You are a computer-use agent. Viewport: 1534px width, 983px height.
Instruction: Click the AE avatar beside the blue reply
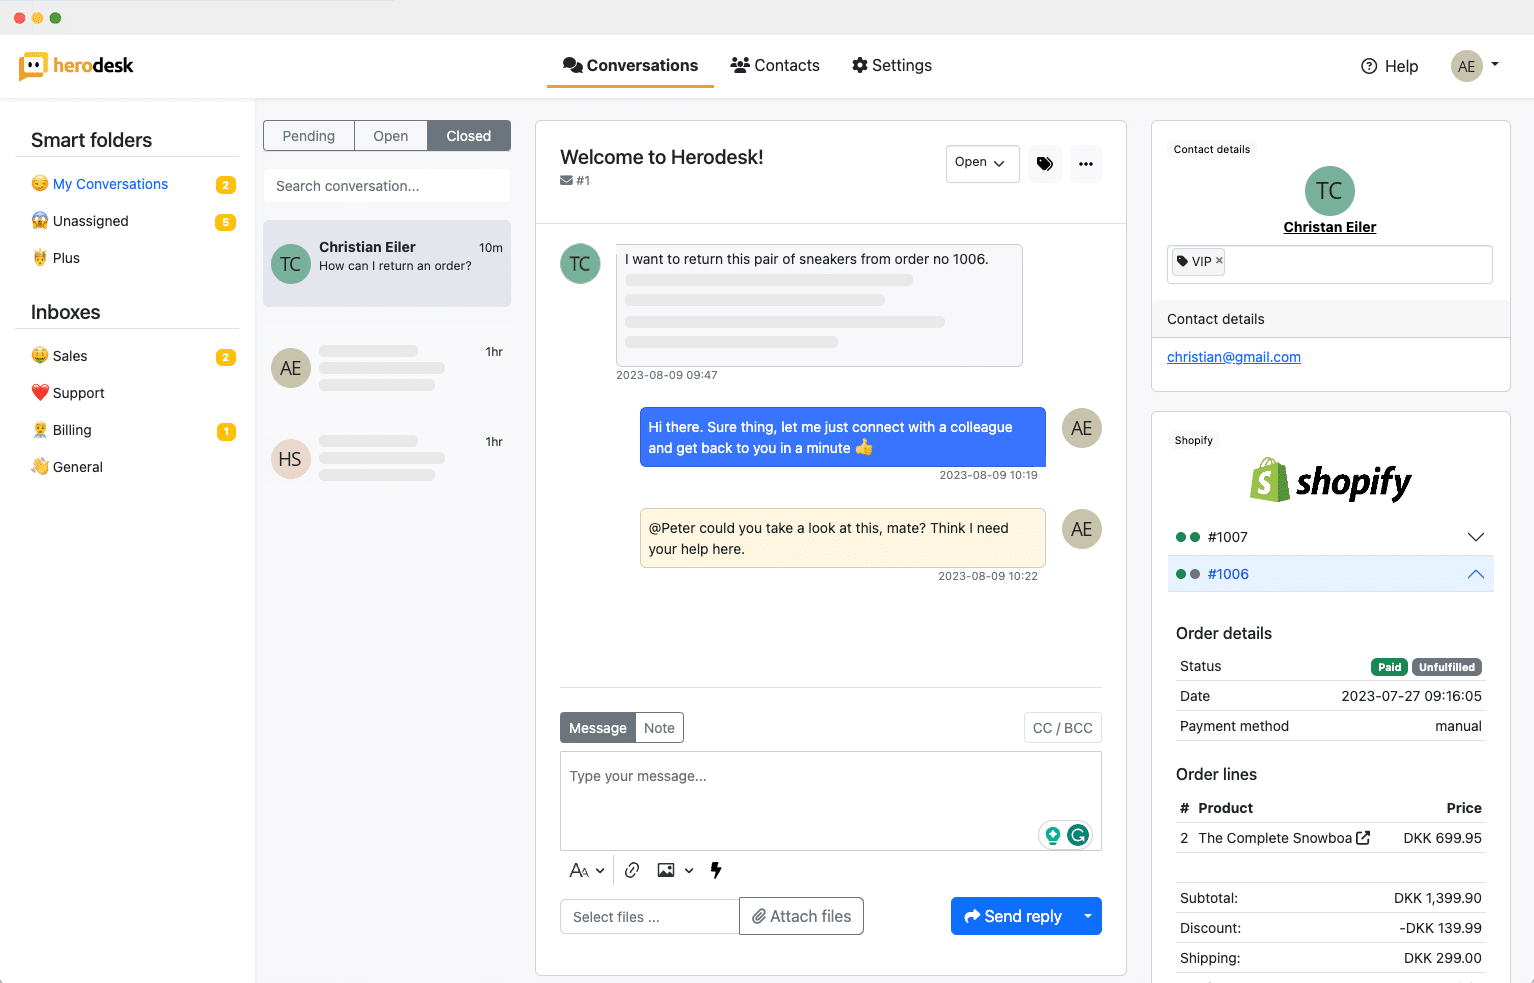coord(1082,428)
